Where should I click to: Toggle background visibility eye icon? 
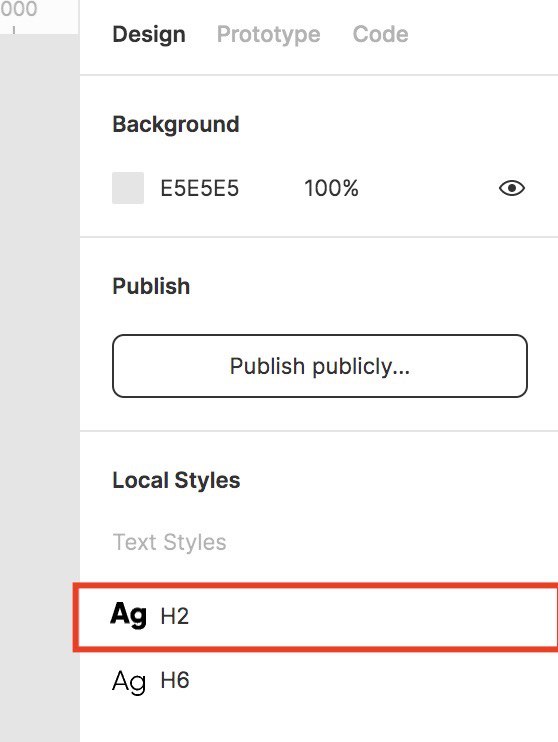[512, 188]
